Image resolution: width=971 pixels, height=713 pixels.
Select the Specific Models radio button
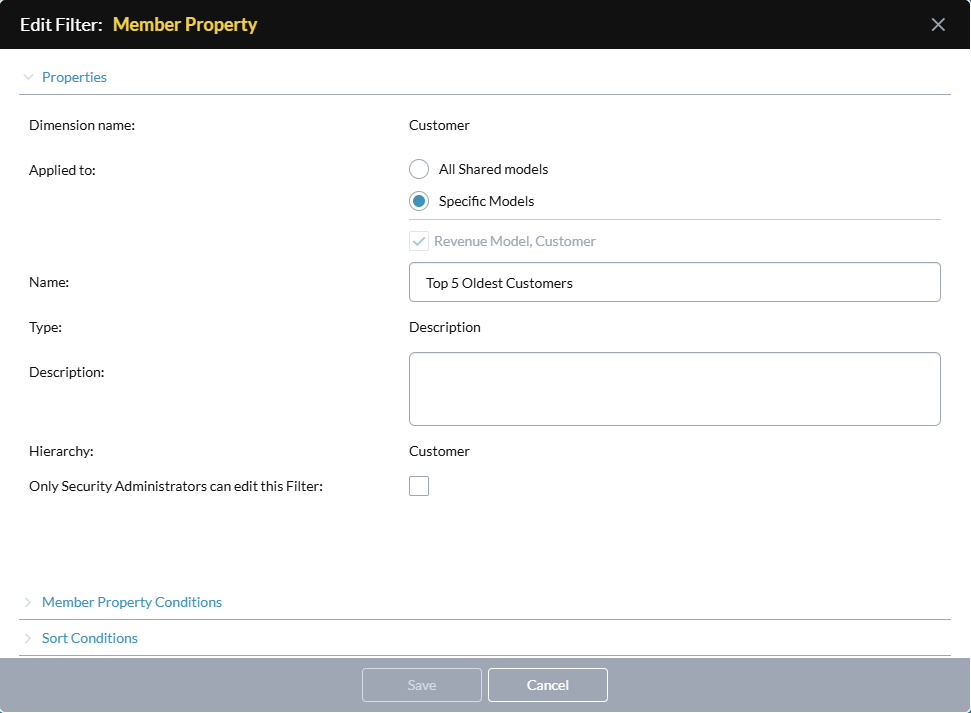pyautogui.click(x=419, y=201)
